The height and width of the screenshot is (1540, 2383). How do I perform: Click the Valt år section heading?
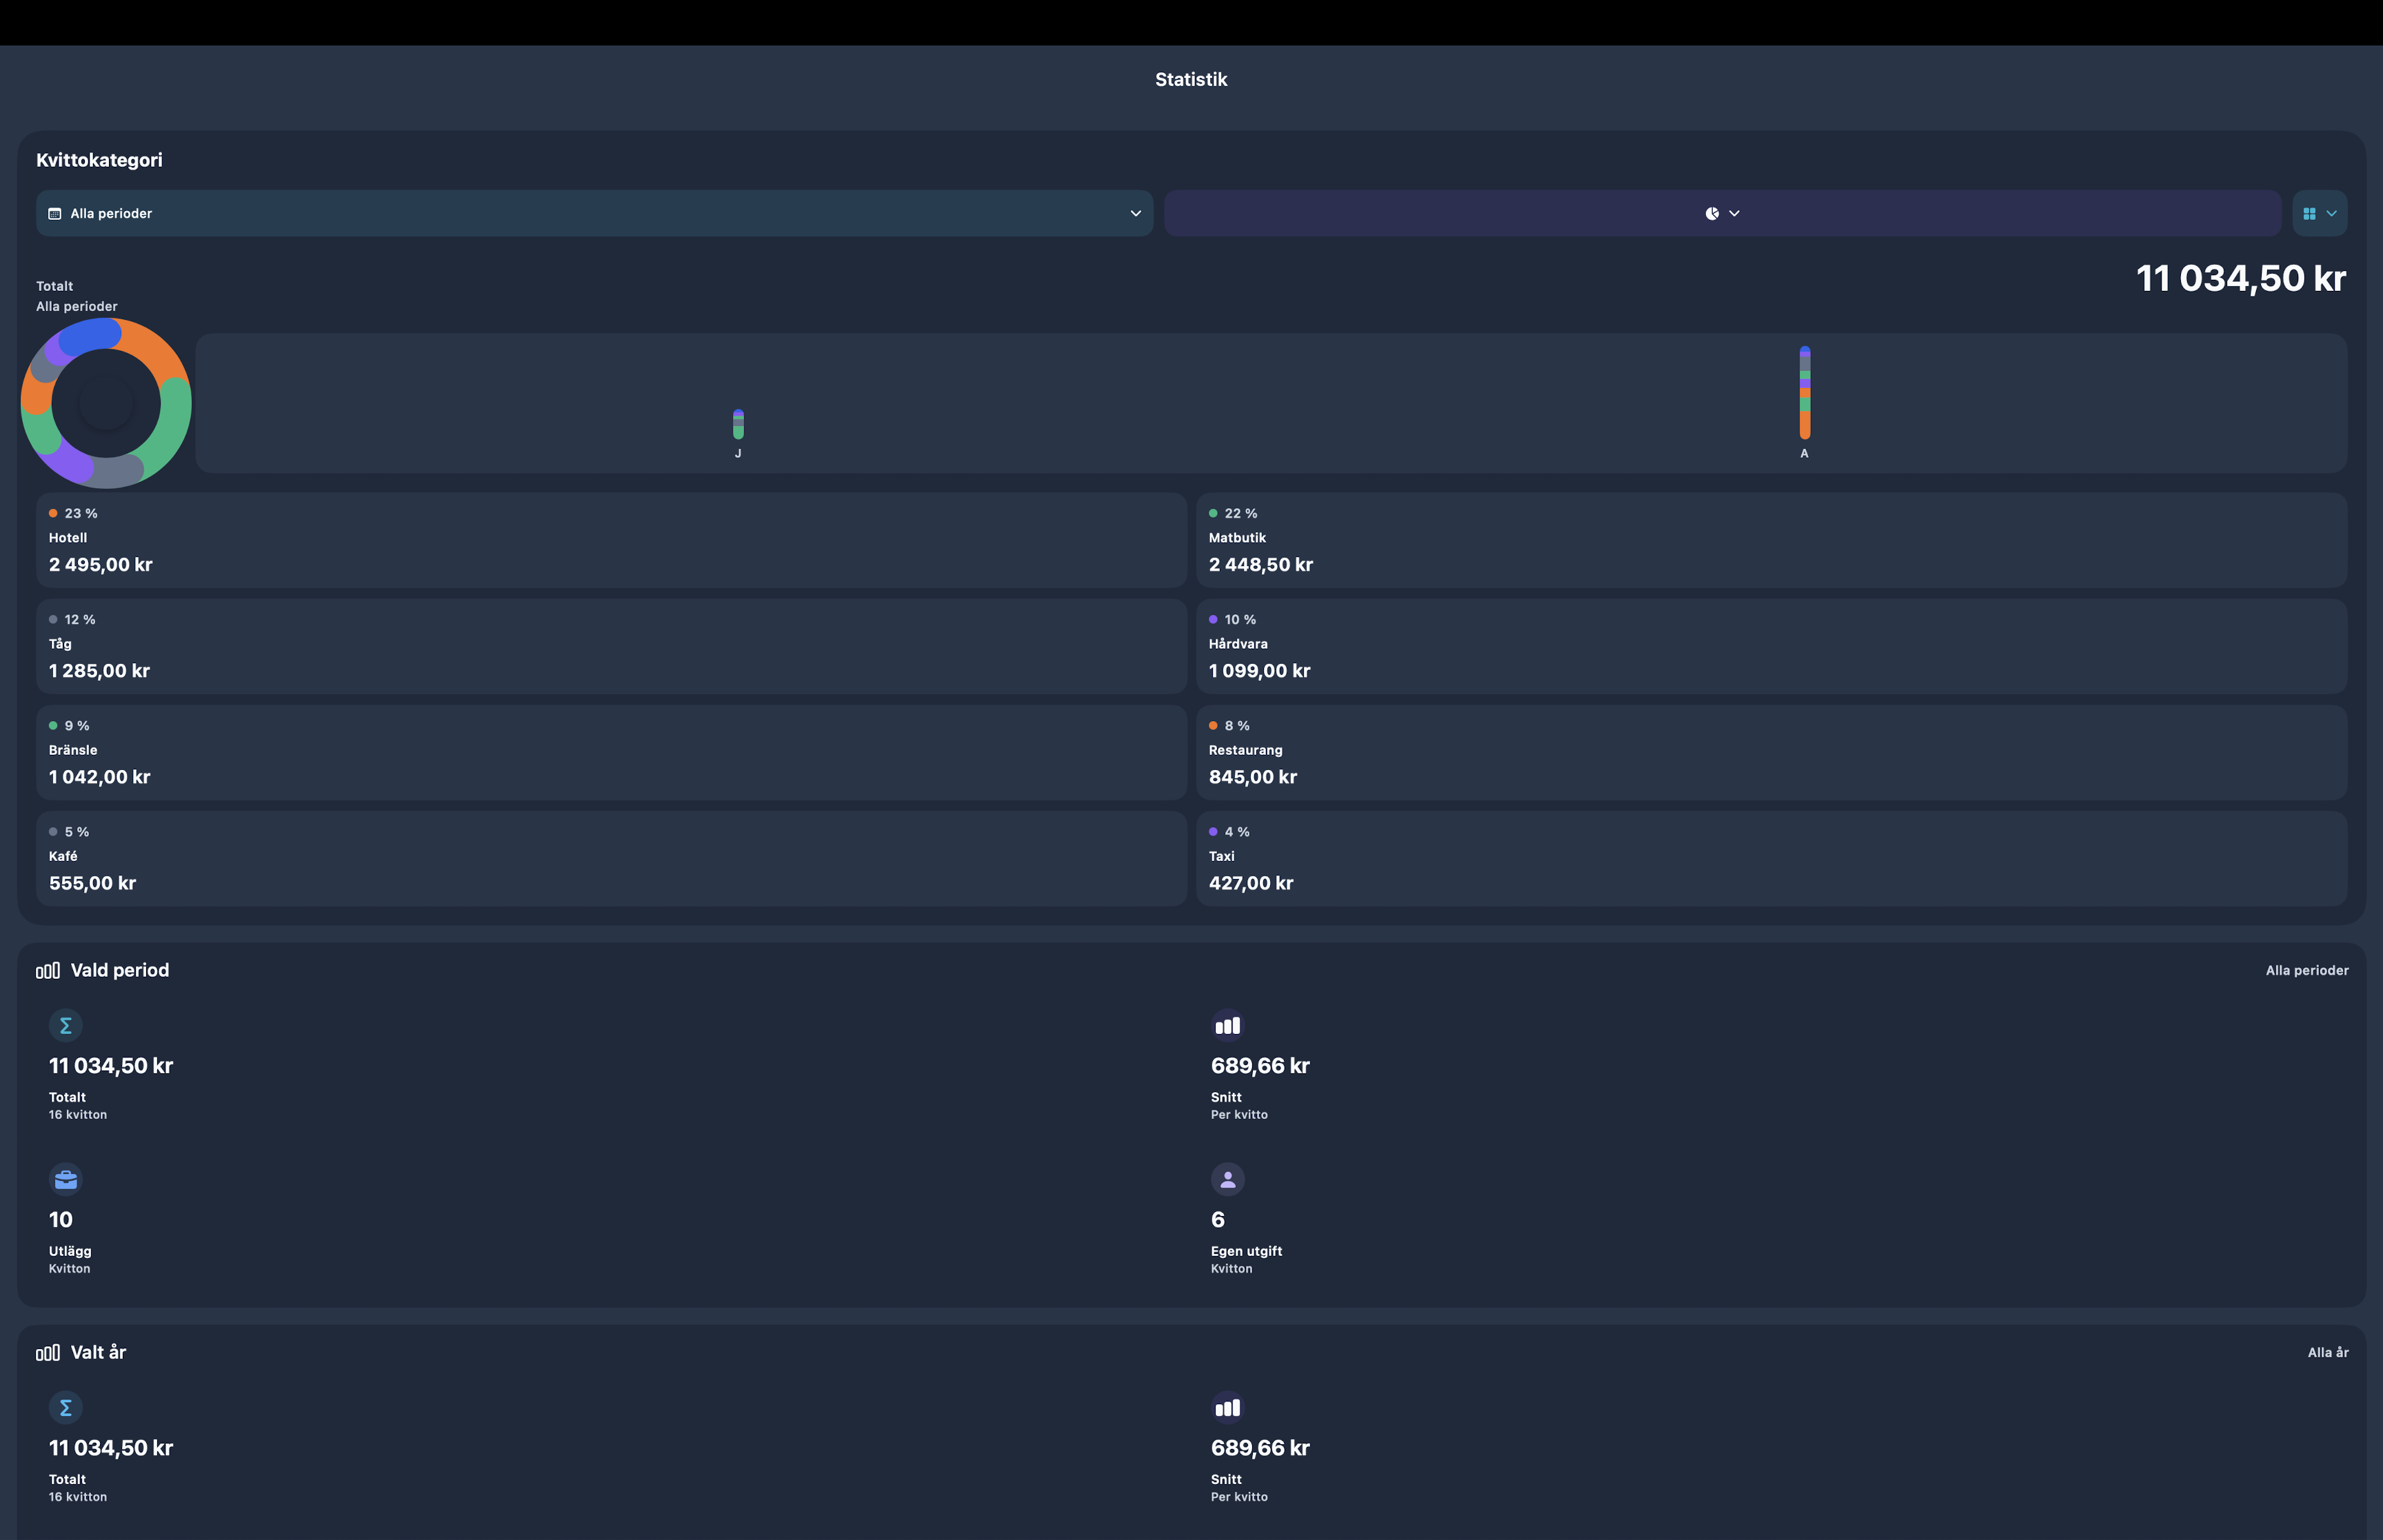(98, 1352)
